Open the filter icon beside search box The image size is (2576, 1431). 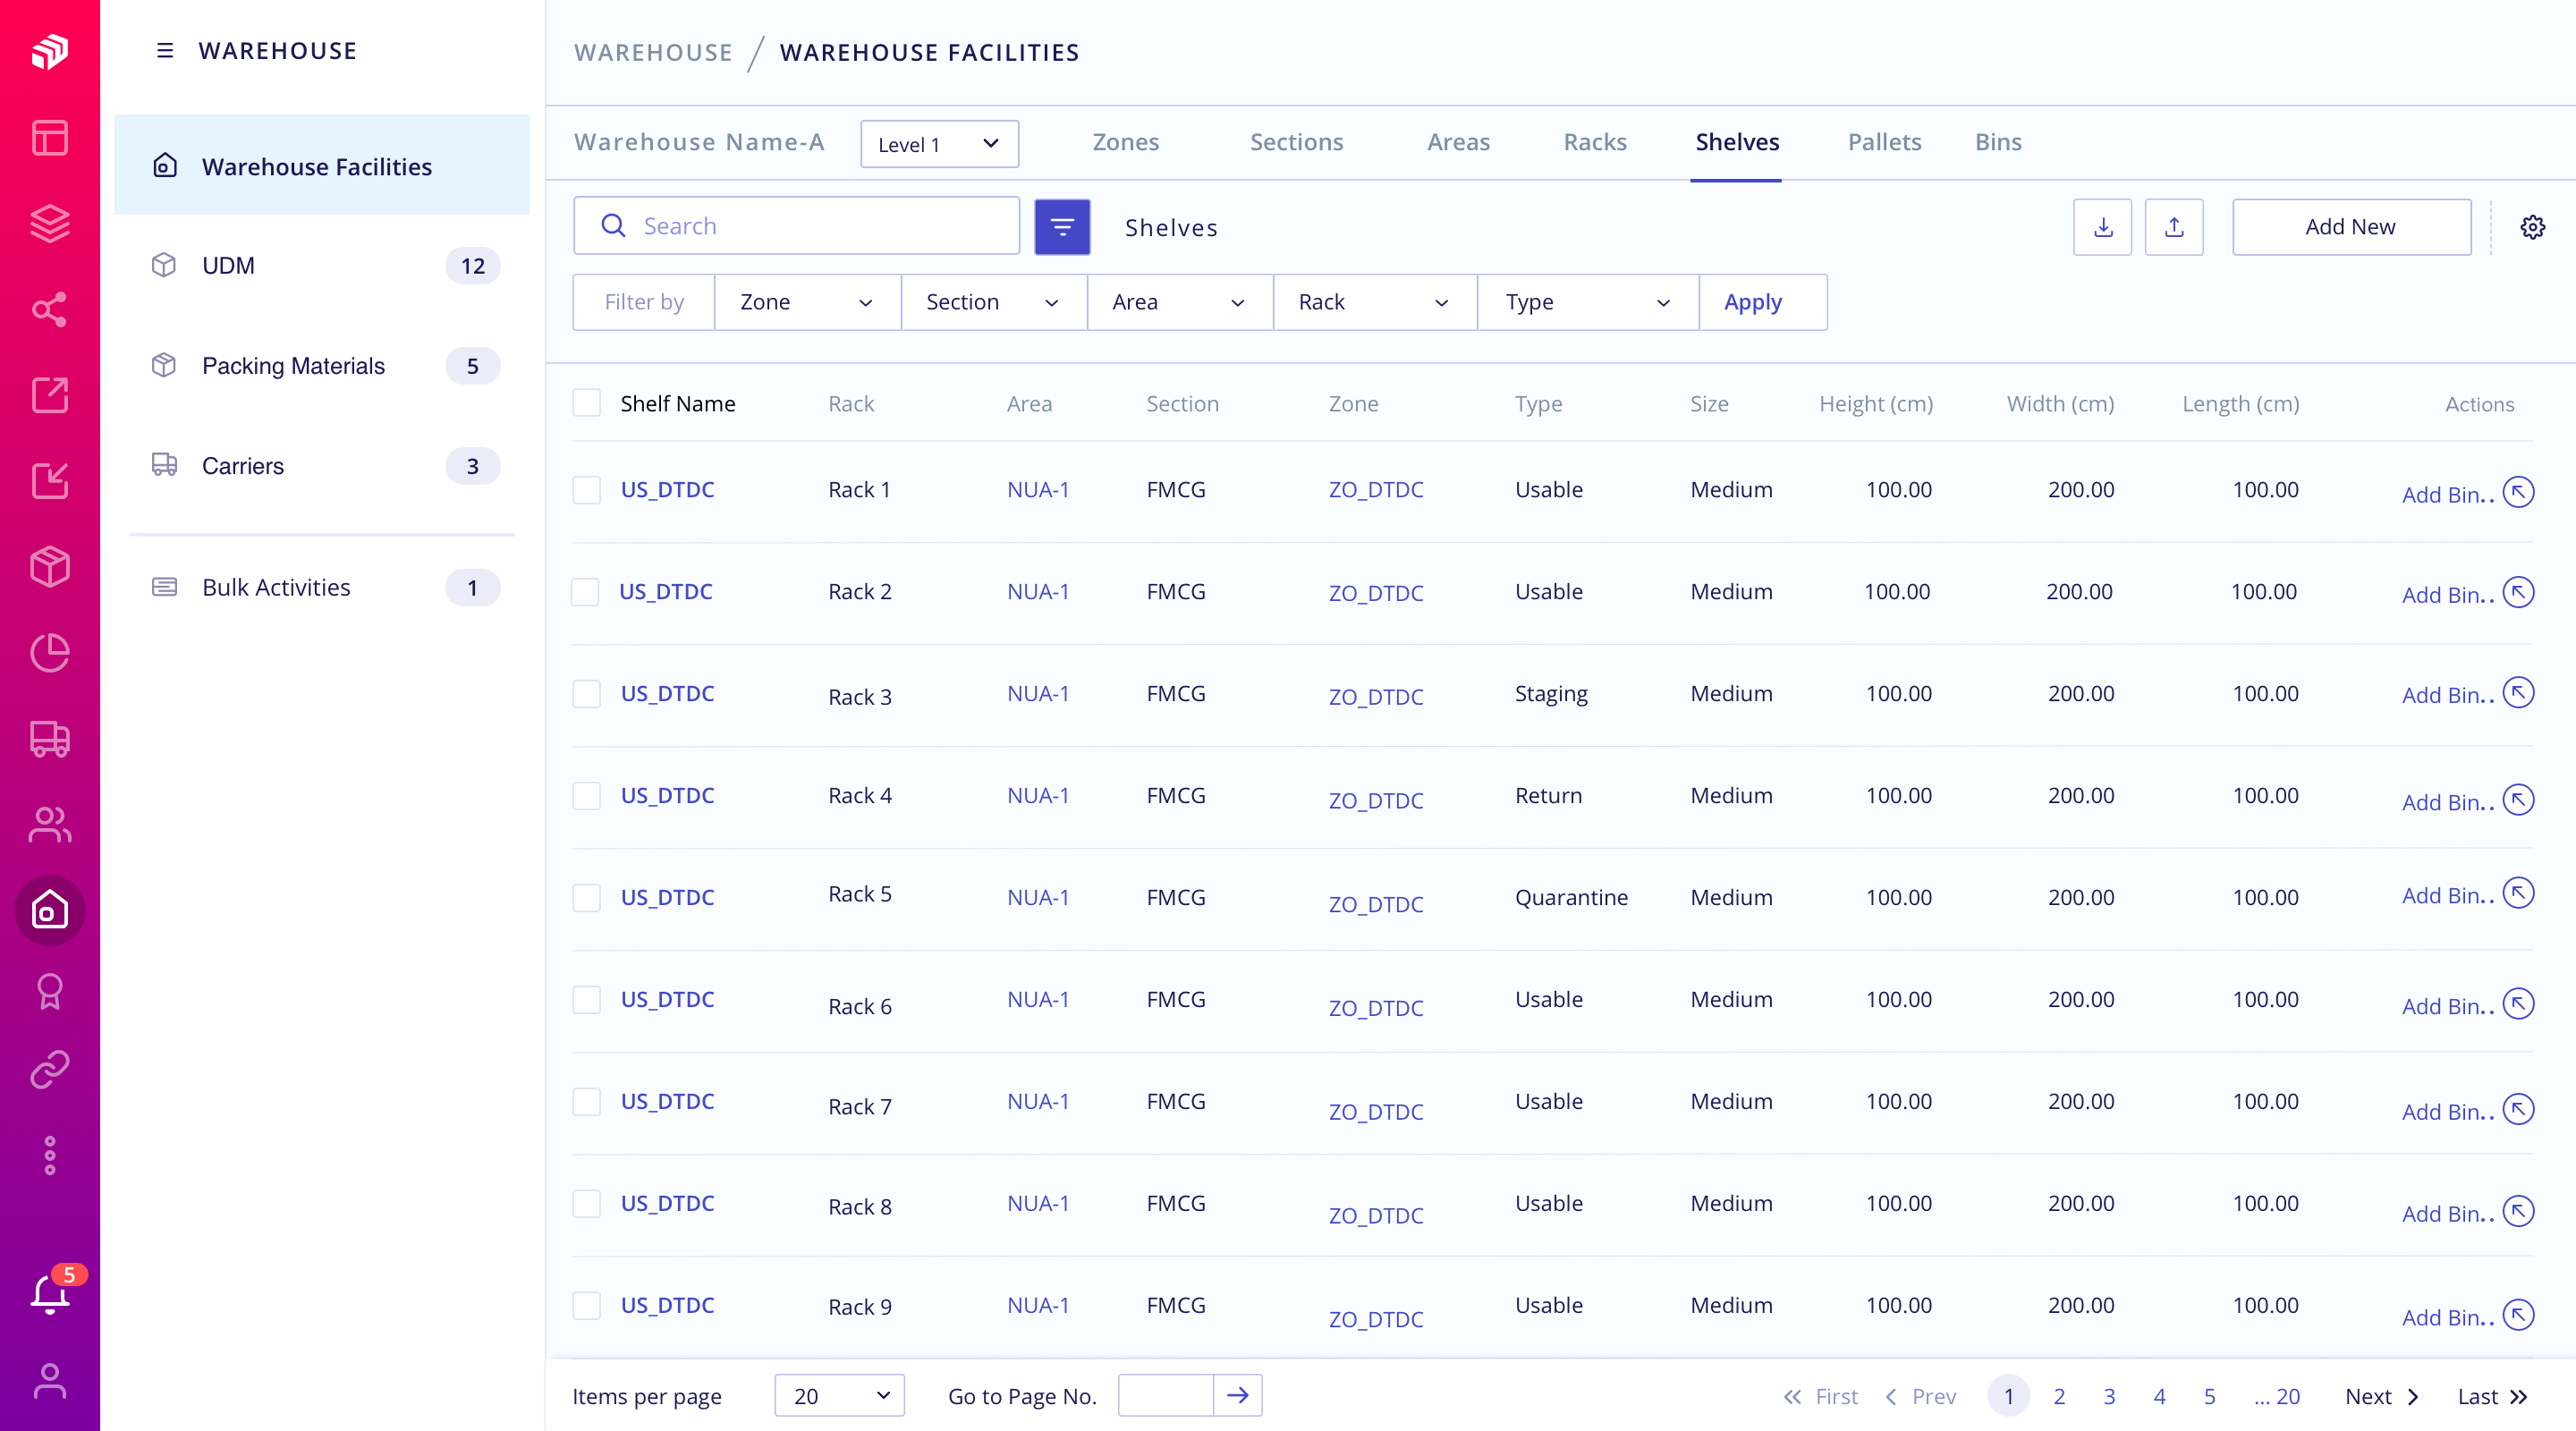tap(1062, 227)
